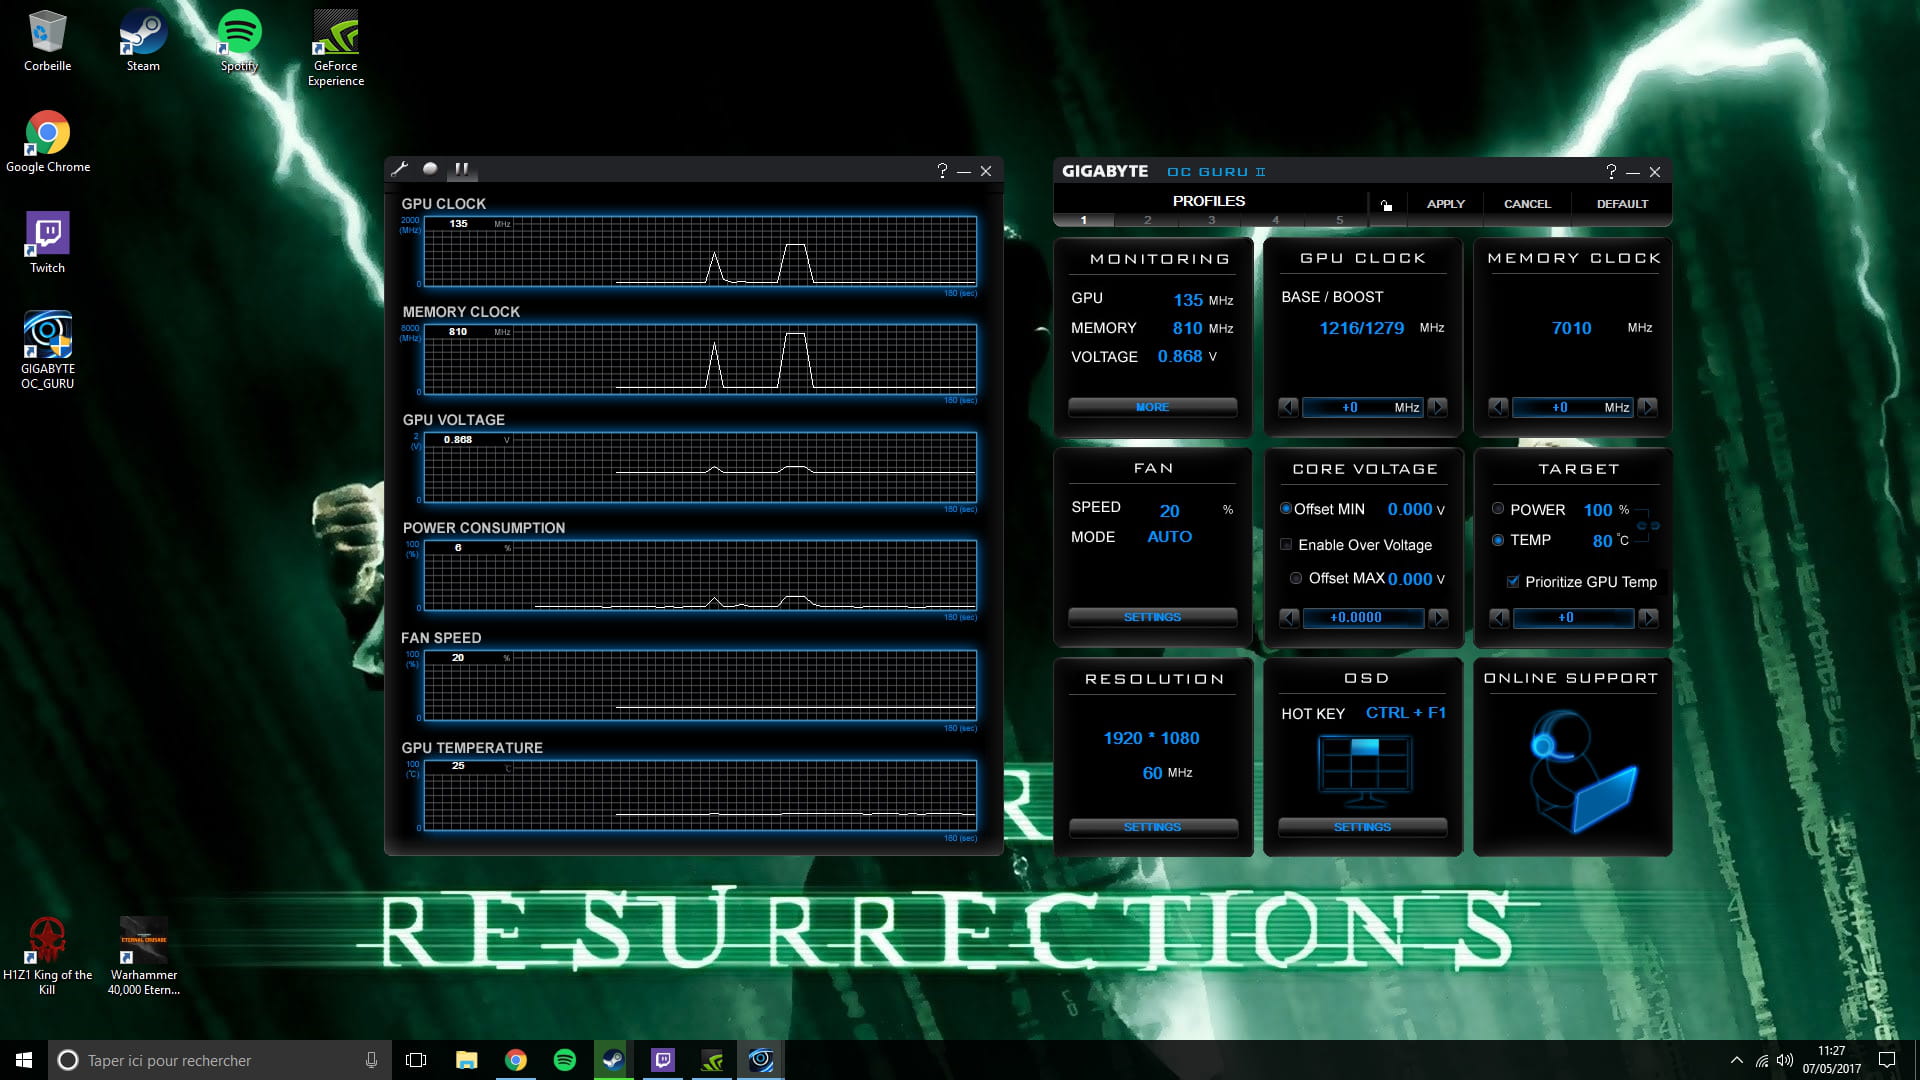Image resolution: width=1920 pixels, height=1080 pixels.
Task: Switch to profile 5 tab
Action: point(1339,220)
